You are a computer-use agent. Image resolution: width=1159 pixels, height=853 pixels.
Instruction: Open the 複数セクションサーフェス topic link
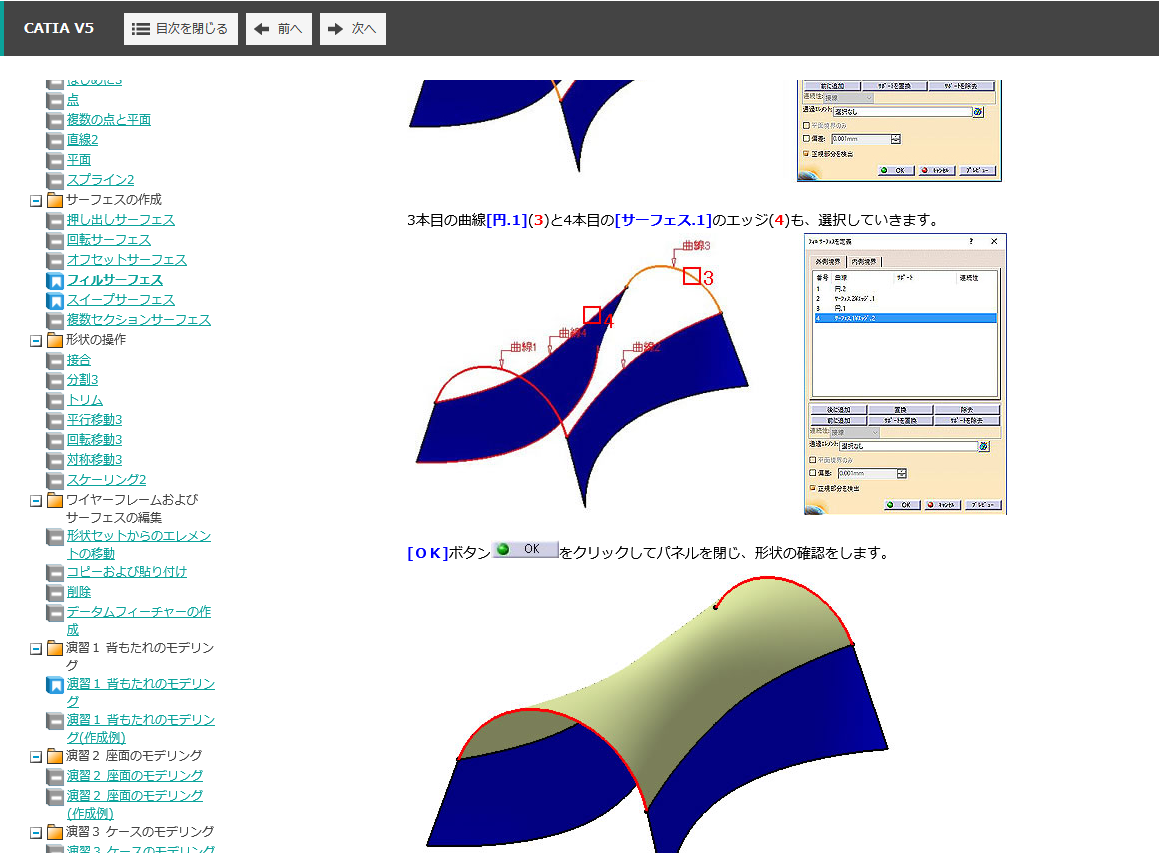click(138, 320)
